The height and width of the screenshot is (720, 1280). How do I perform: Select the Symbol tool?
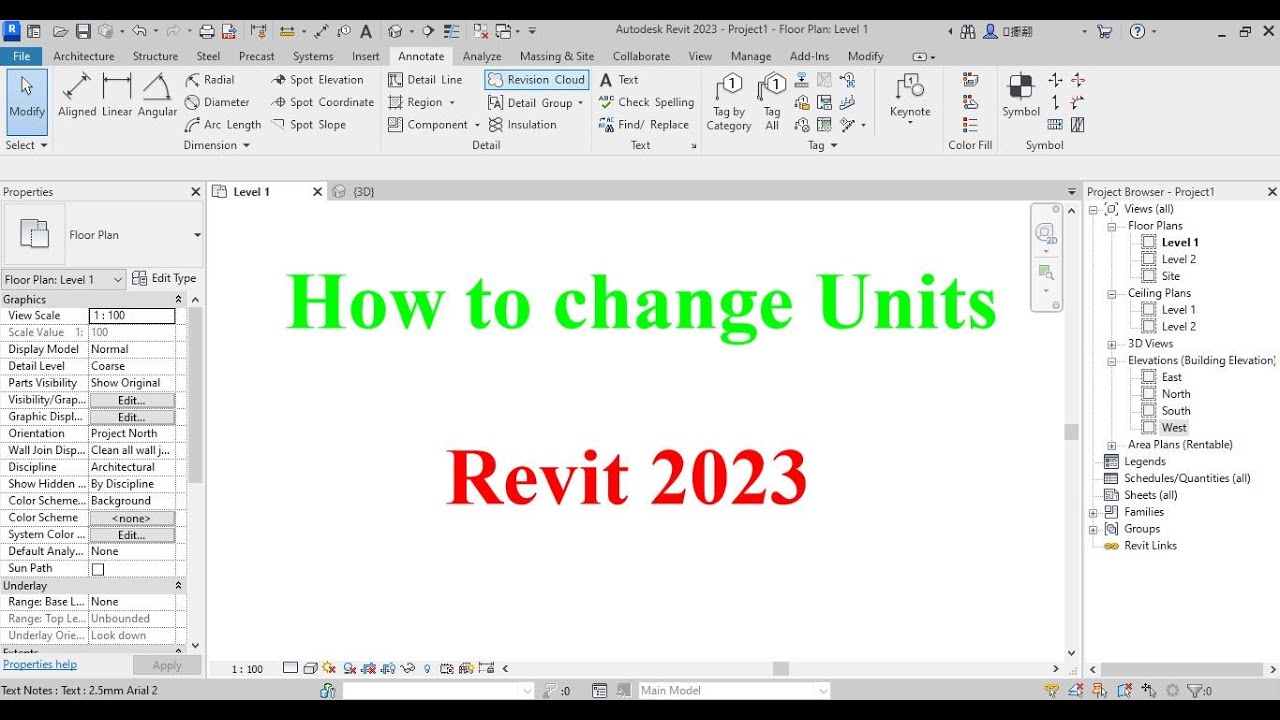1021,96
